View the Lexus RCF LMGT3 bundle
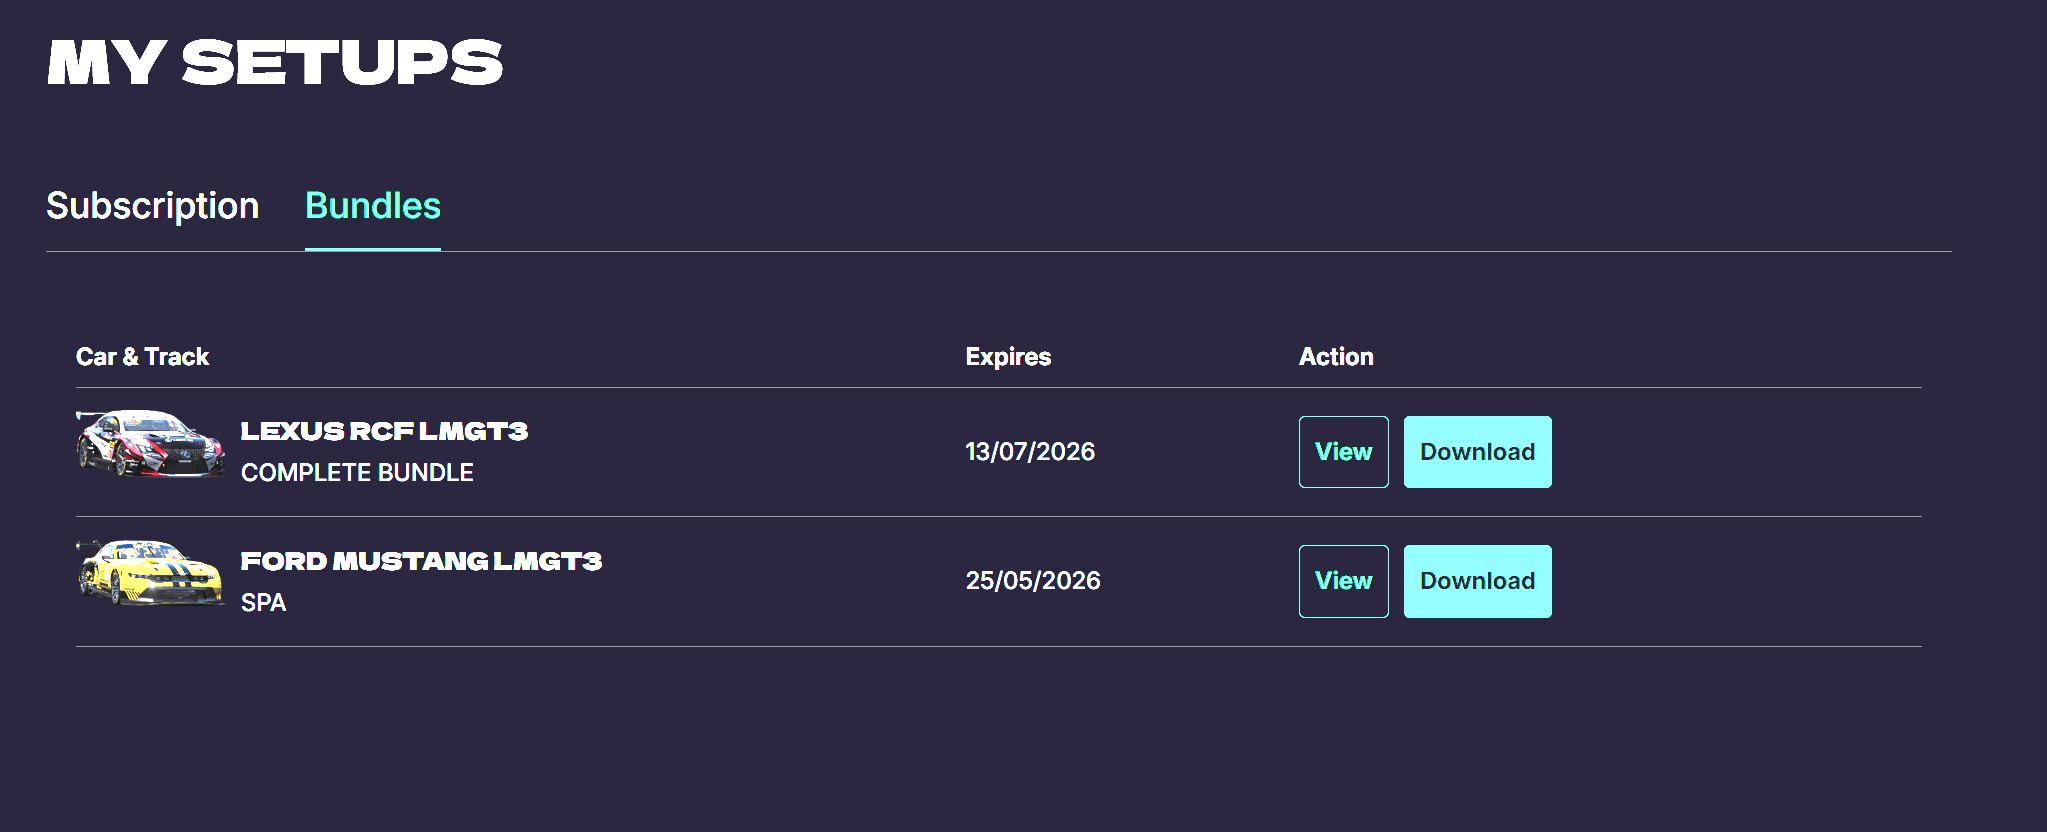This screenshot has width=2047, height=832. click(x=1343, y=452)
